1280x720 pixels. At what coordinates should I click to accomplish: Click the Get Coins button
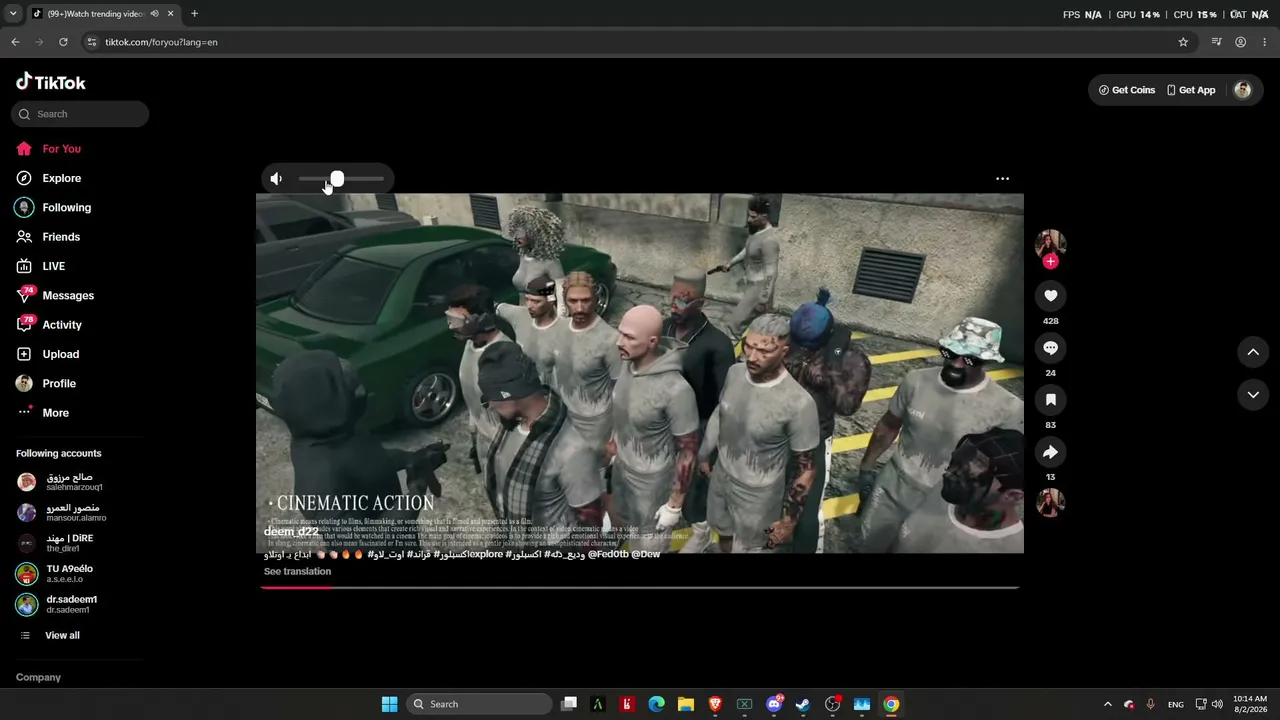pyautogui.click(x=1127, y=90)
